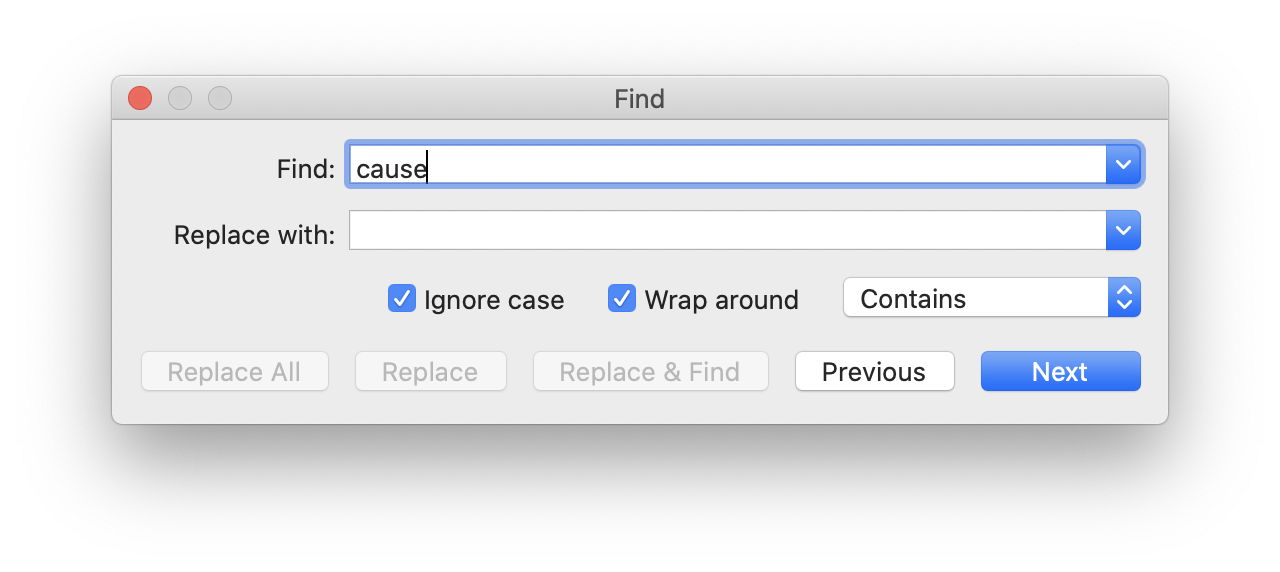Screen dimensions: 1280x572
Task: Focus the Find text field containing "cause"
Action: pyautogui.click(x=726, y=165)
